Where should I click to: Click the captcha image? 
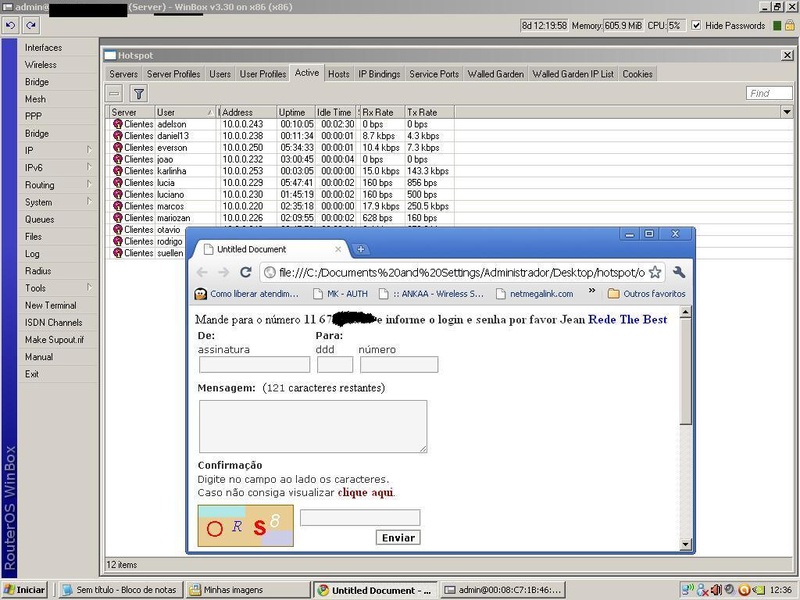point(245,526)
